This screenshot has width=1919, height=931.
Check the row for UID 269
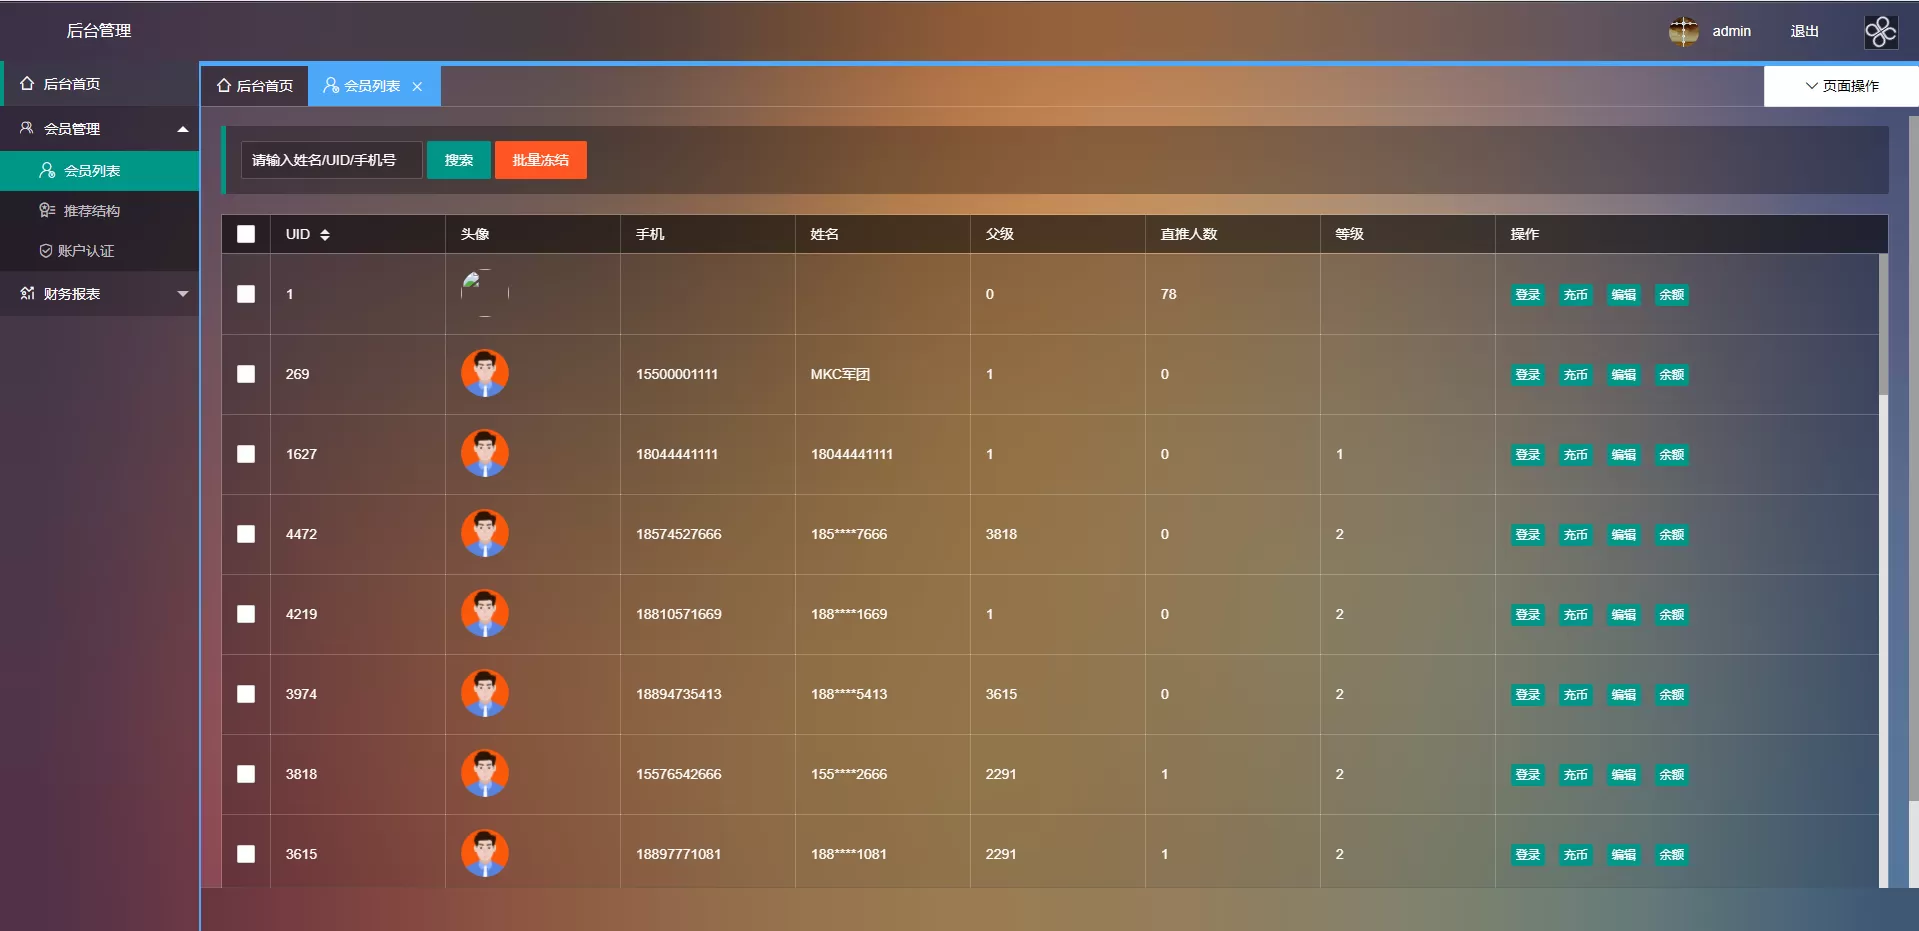246,374
